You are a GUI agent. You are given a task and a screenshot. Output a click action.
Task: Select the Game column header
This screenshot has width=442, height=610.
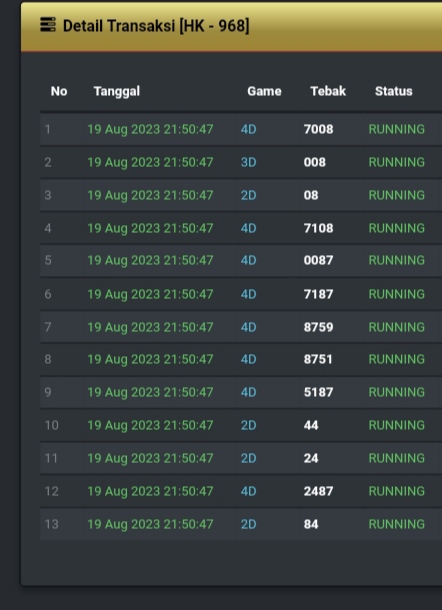click(x=264, y=91)
